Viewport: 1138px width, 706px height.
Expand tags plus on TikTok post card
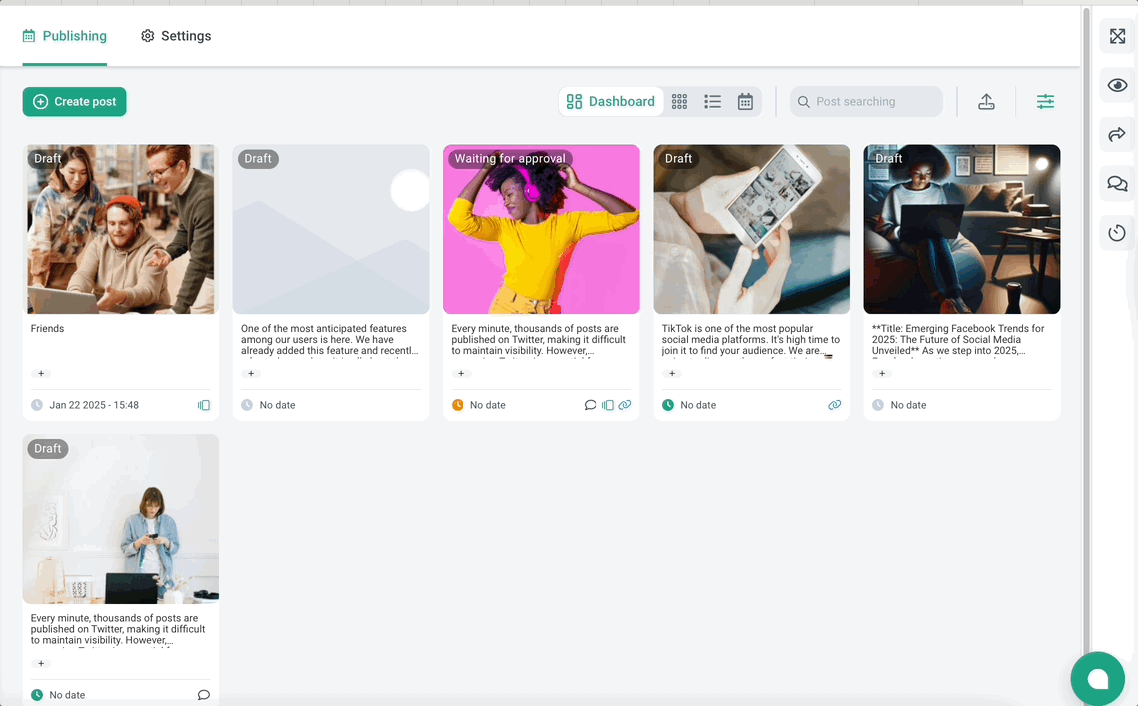(672, 373)
